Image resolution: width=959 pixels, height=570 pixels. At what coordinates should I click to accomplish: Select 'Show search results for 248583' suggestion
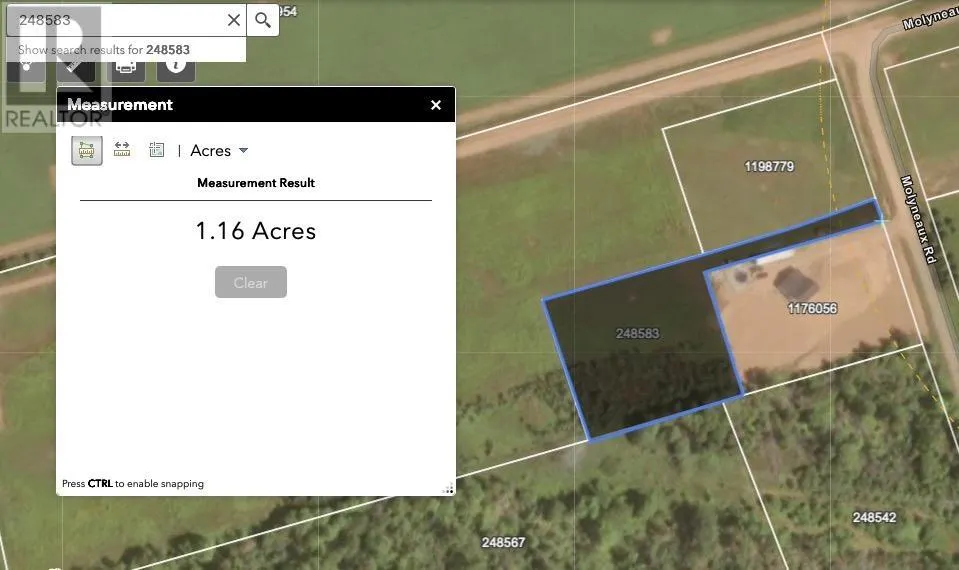click(126, 50)
